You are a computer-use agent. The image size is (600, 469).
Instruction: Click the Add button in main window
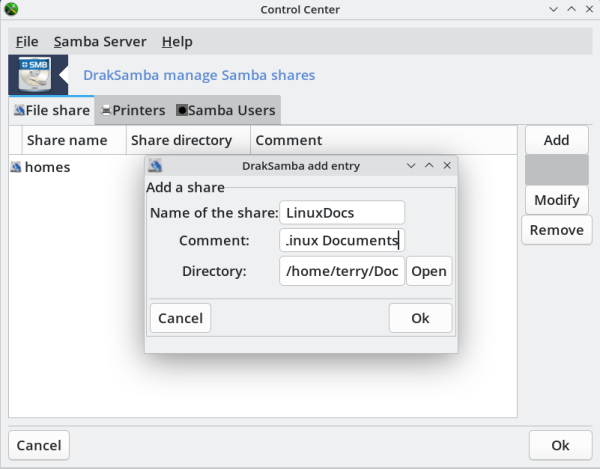point(556,140)
